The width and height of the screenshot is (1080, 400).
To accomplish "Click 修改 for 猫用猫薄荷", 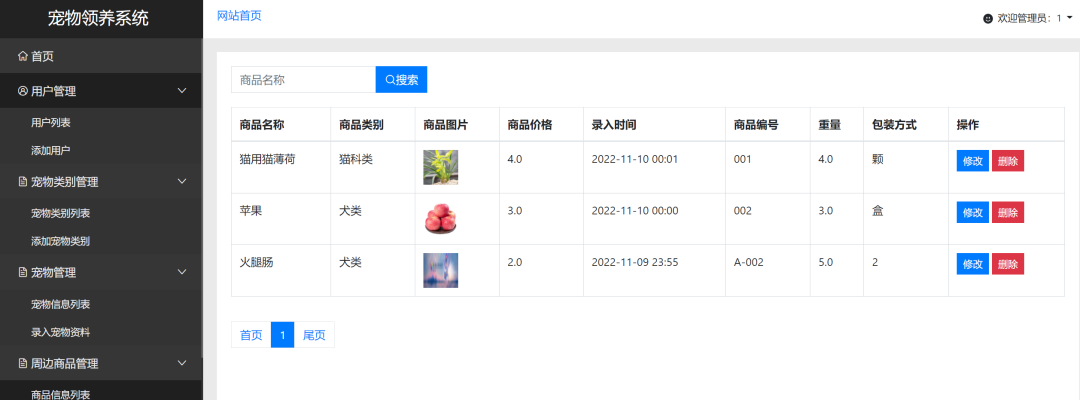I will pos(973,161).
